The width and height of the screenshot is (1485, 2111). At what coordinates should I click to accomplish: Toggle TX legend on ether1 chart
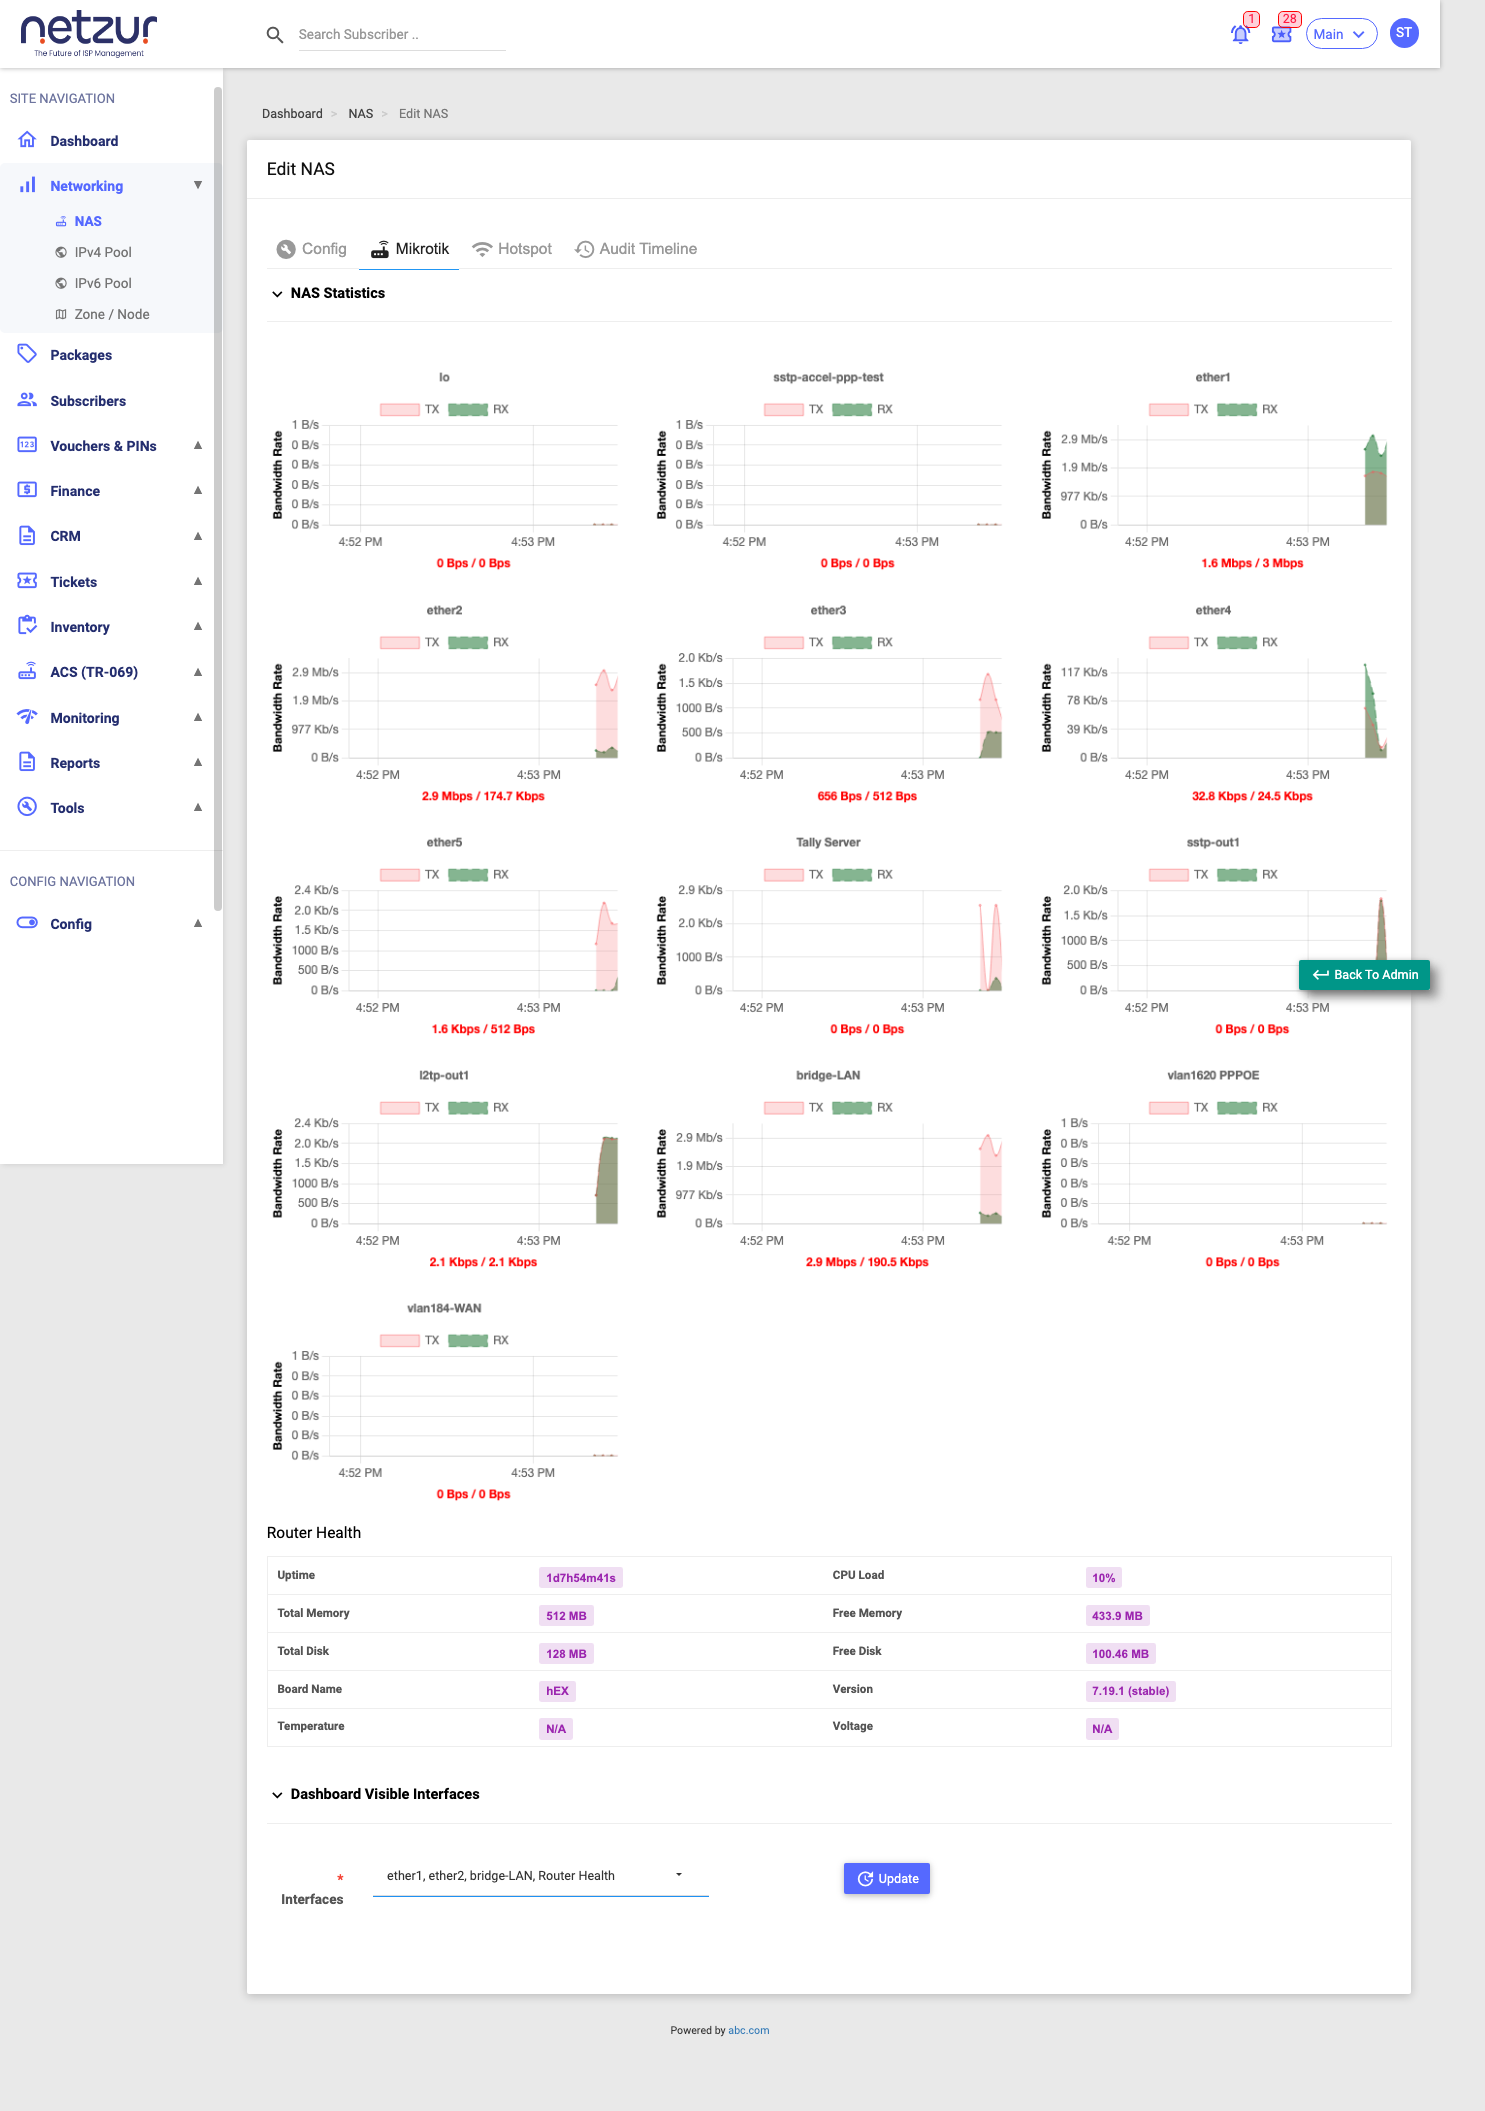[1178, 409]
